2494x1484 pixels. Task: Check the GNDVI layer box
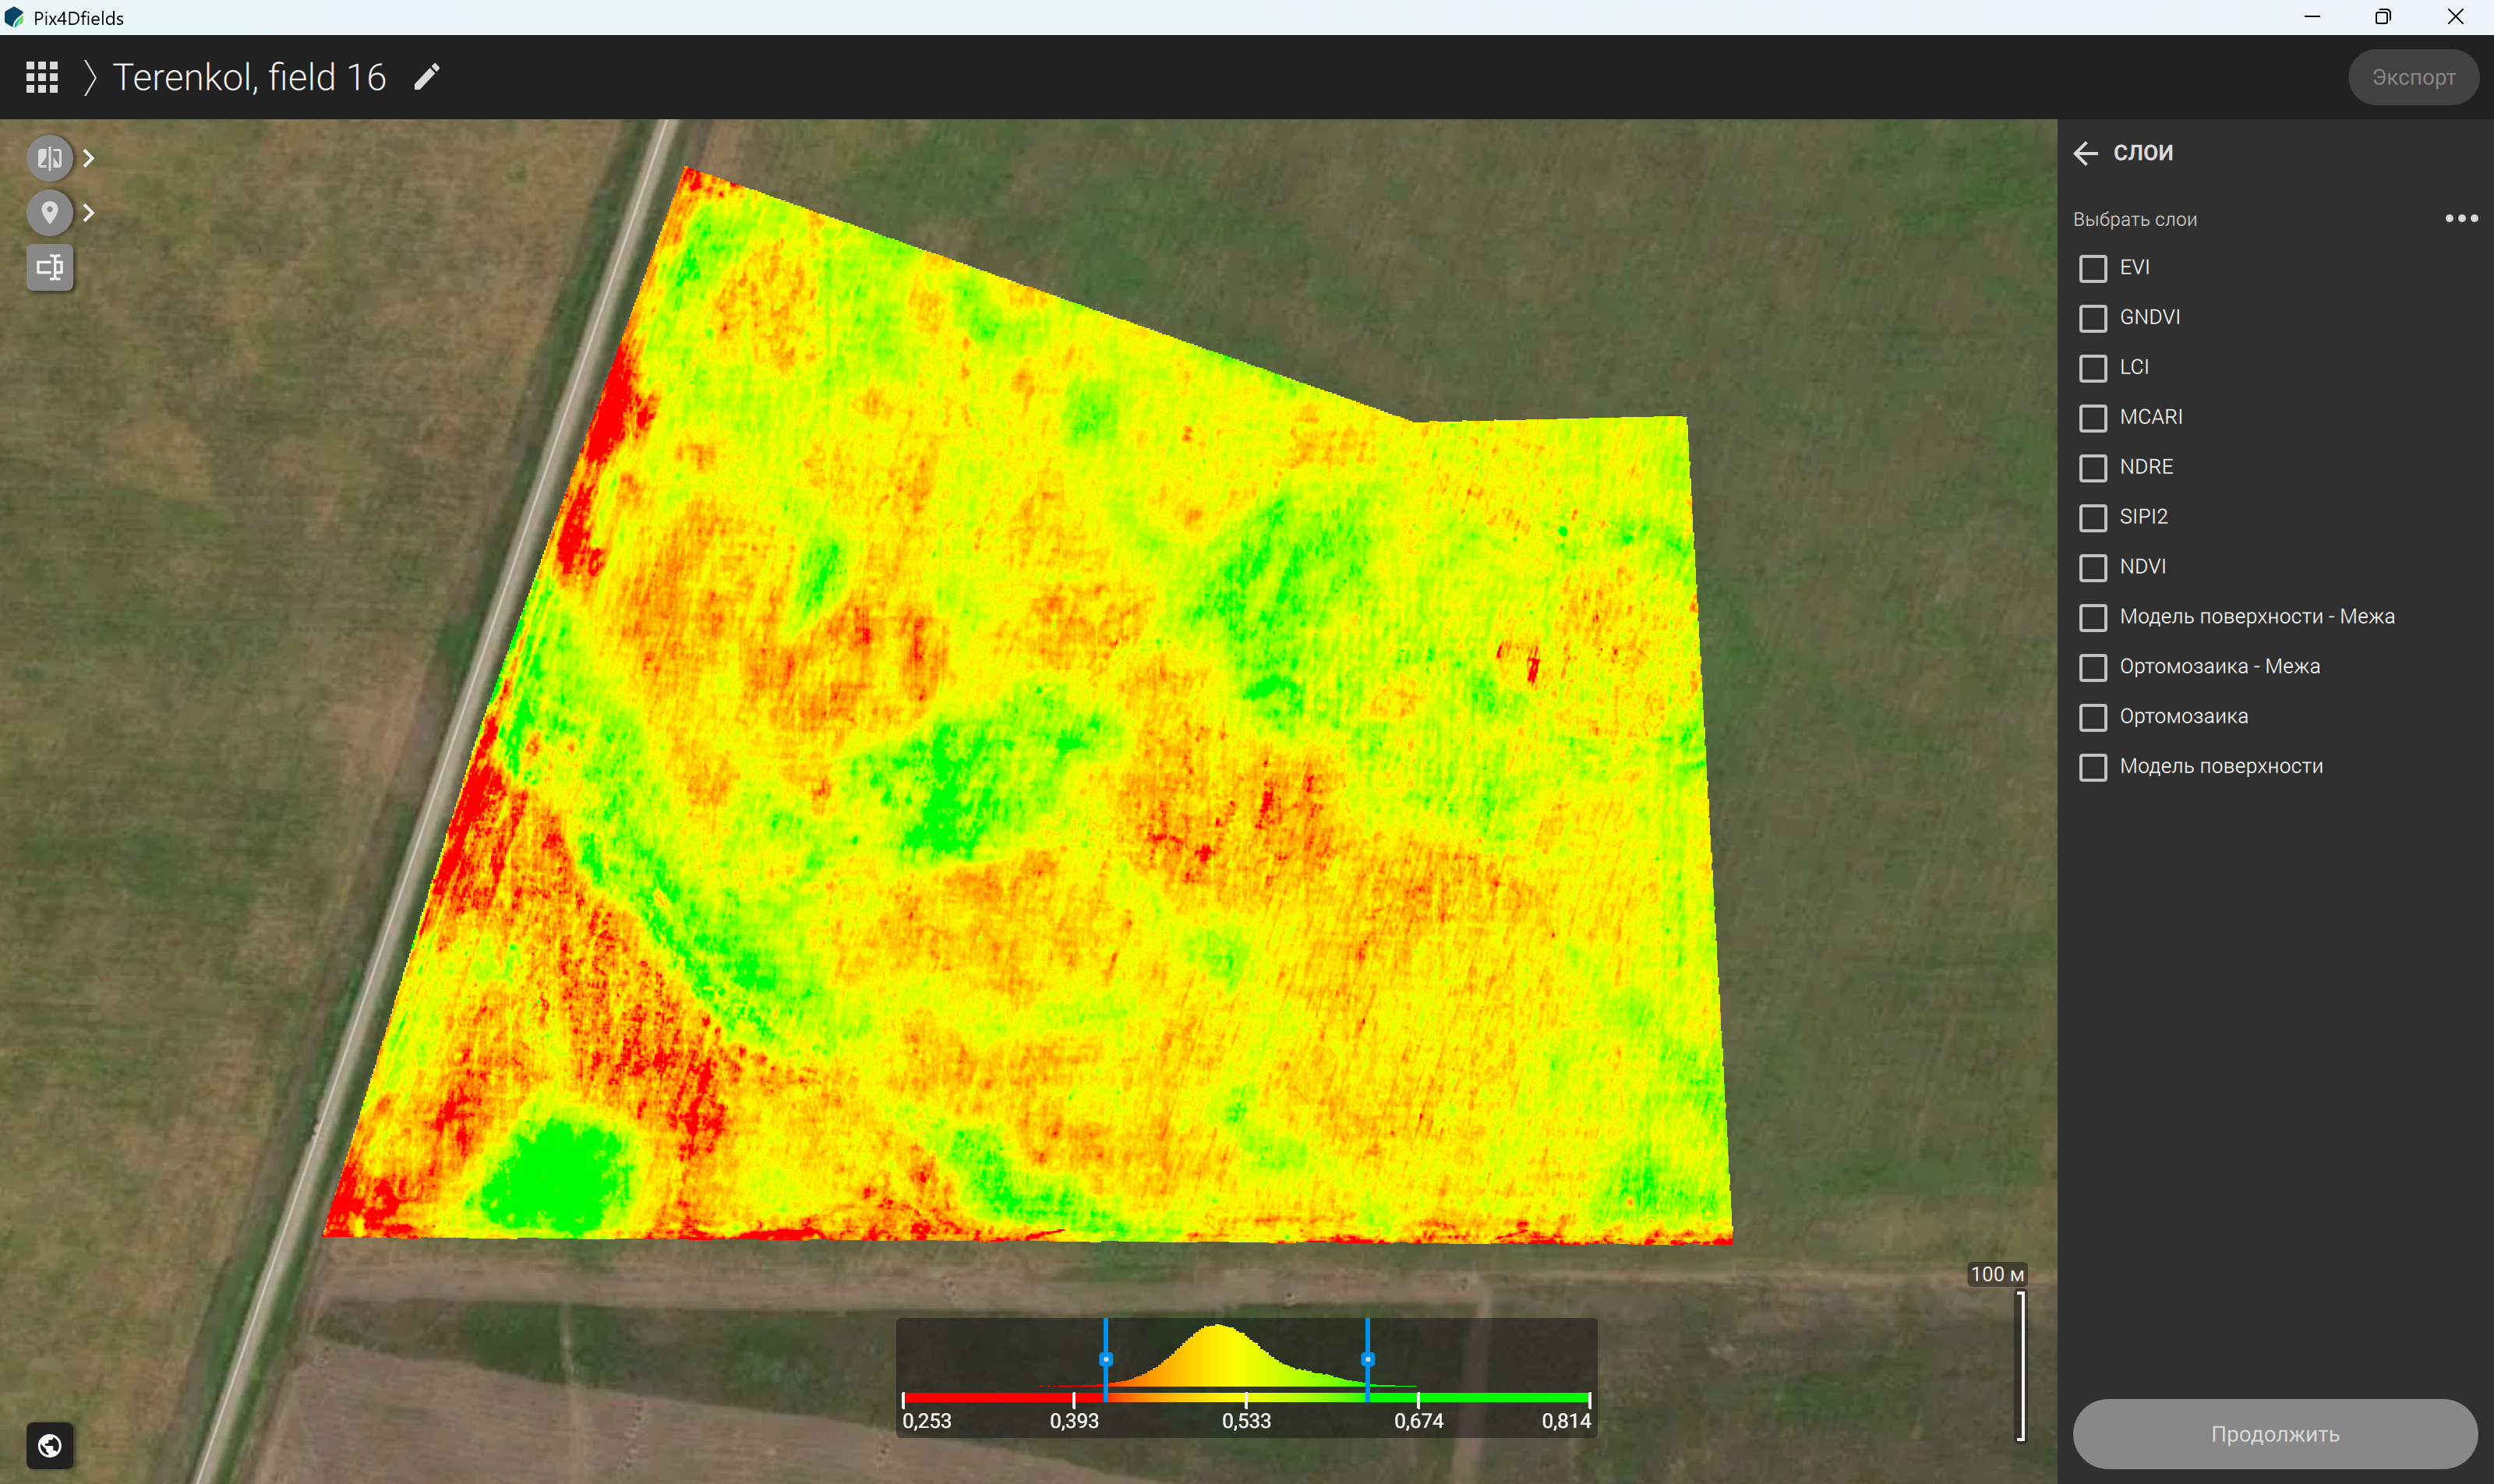2093,318
